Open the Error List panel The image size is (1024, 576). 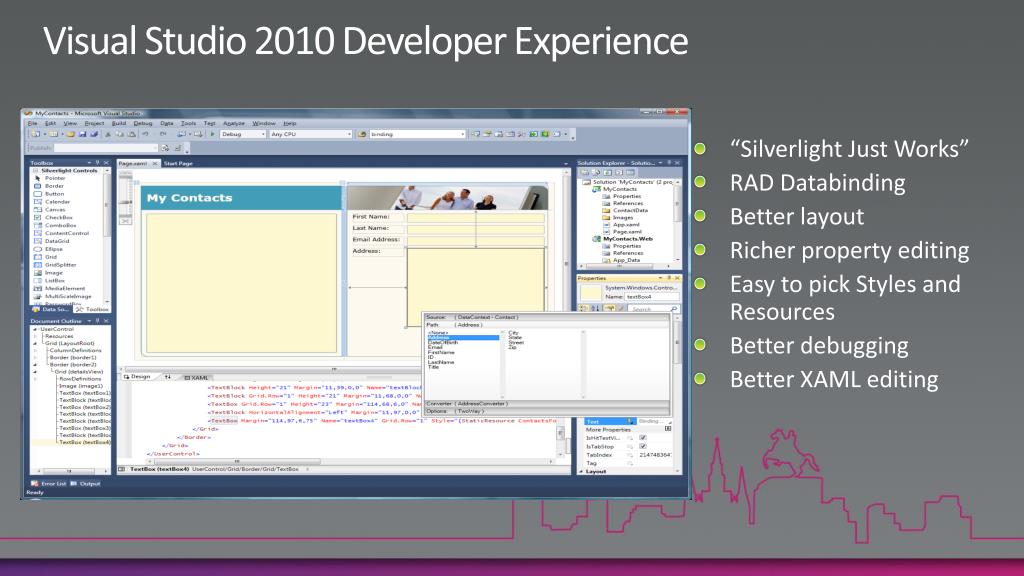point(45,483)
